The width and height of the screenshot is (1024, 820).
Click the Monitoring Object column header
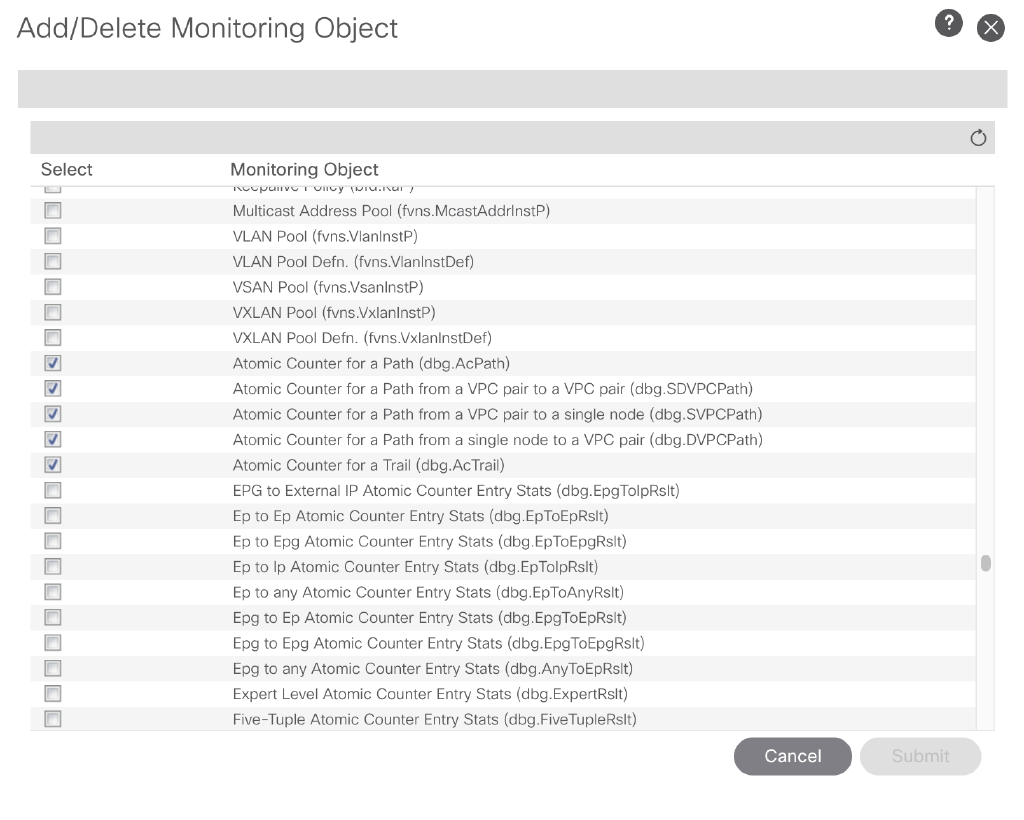(304, 169)
